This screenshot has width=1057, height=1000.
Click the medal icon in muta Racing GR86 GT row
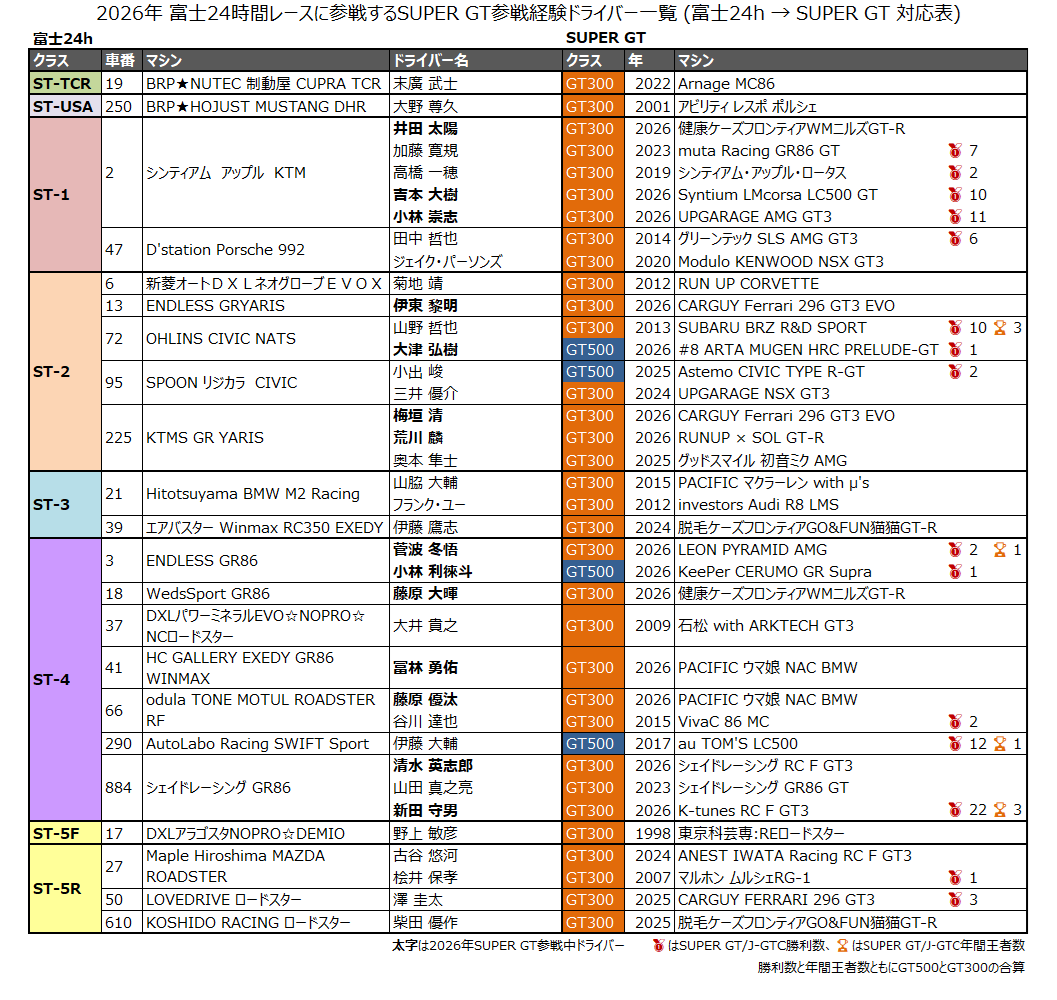click(x=955, y=150)
